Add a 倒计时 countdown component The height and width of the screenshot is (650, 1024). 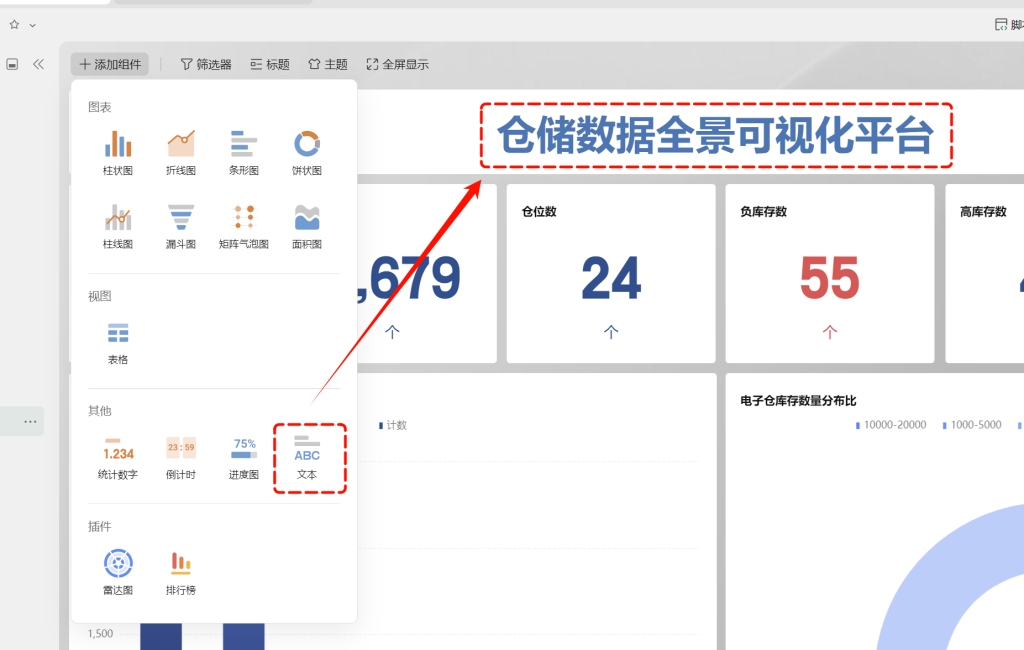(181, 458)
